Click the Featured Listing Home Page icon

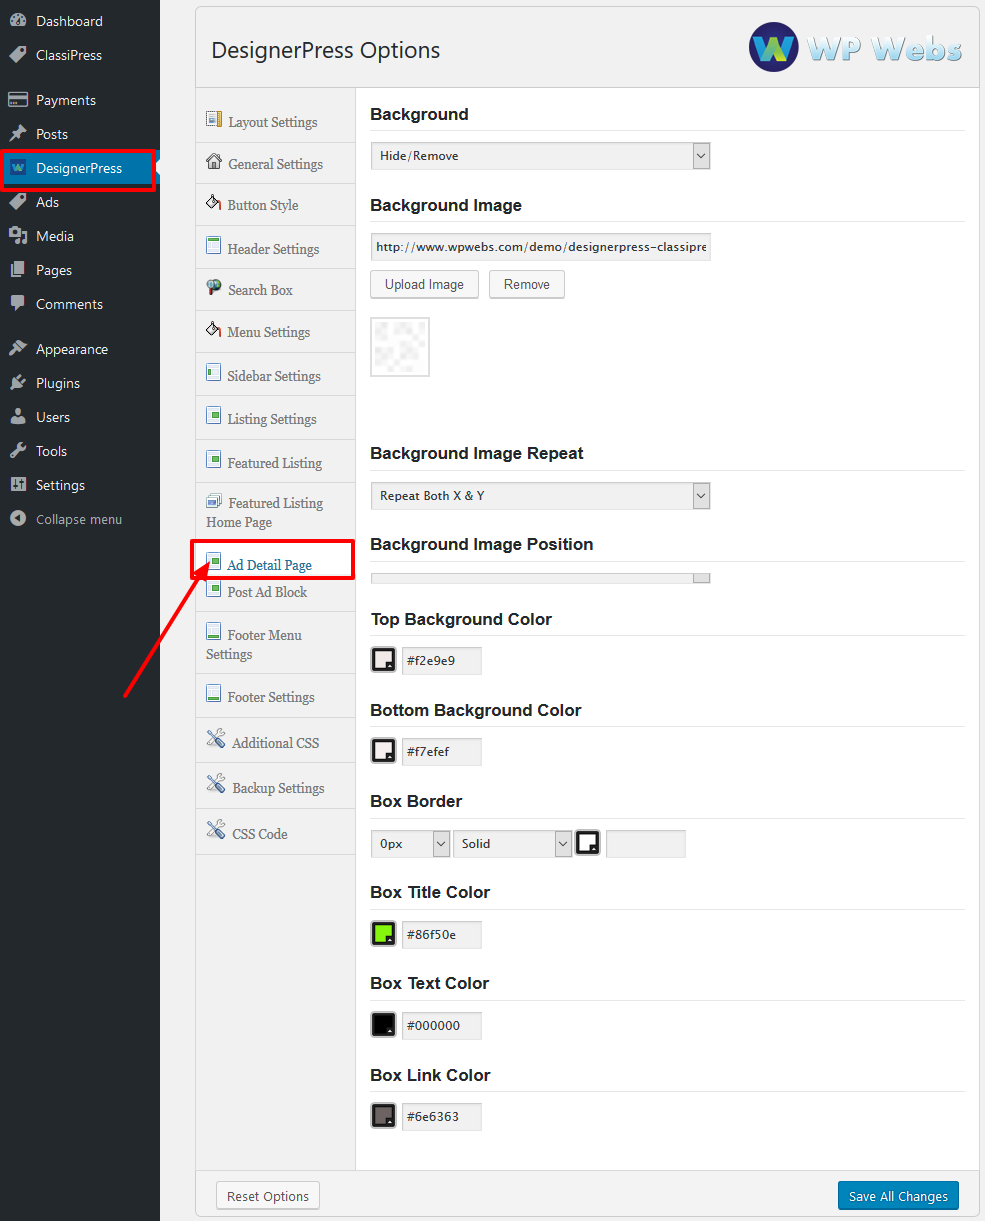click(214, 501)
